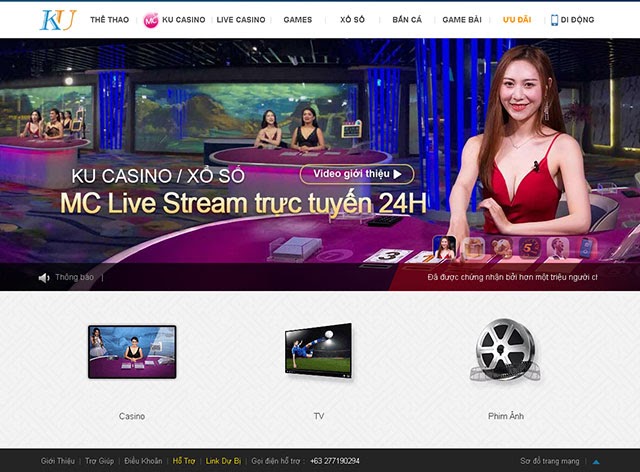
Task: Click the Gọi điện hỗ trợ label
Action: point(276,461)
